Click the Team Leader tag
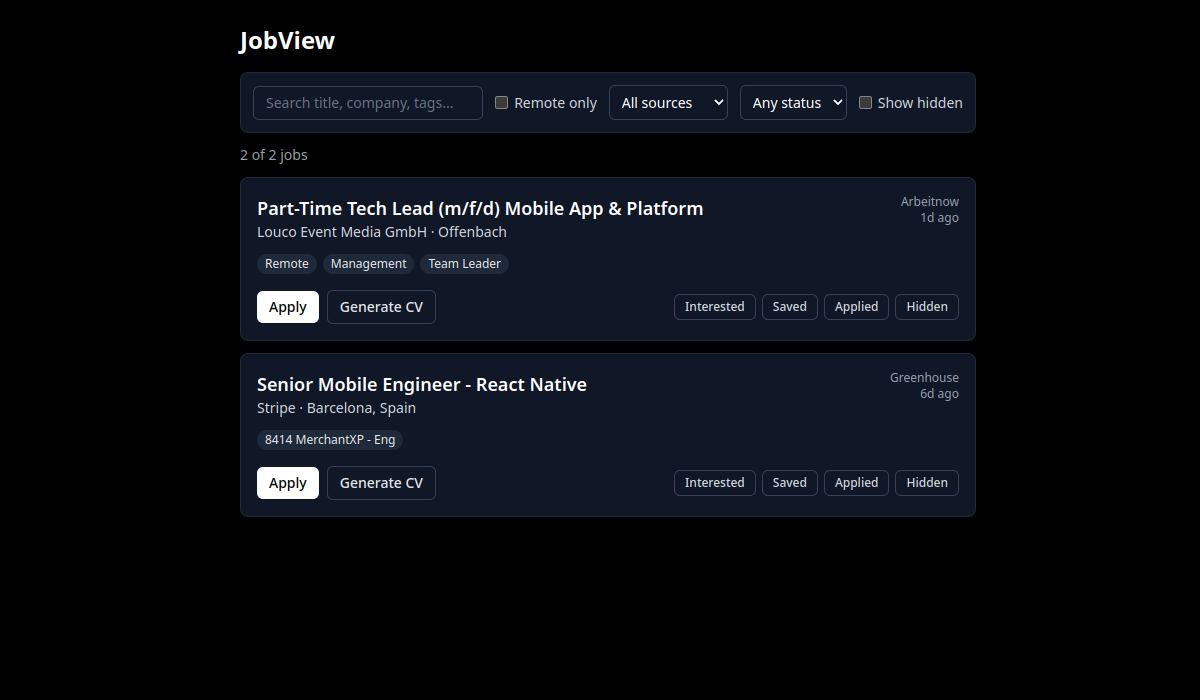The height and width of the screenshot is (700, 1200). (x=465, y=264)
